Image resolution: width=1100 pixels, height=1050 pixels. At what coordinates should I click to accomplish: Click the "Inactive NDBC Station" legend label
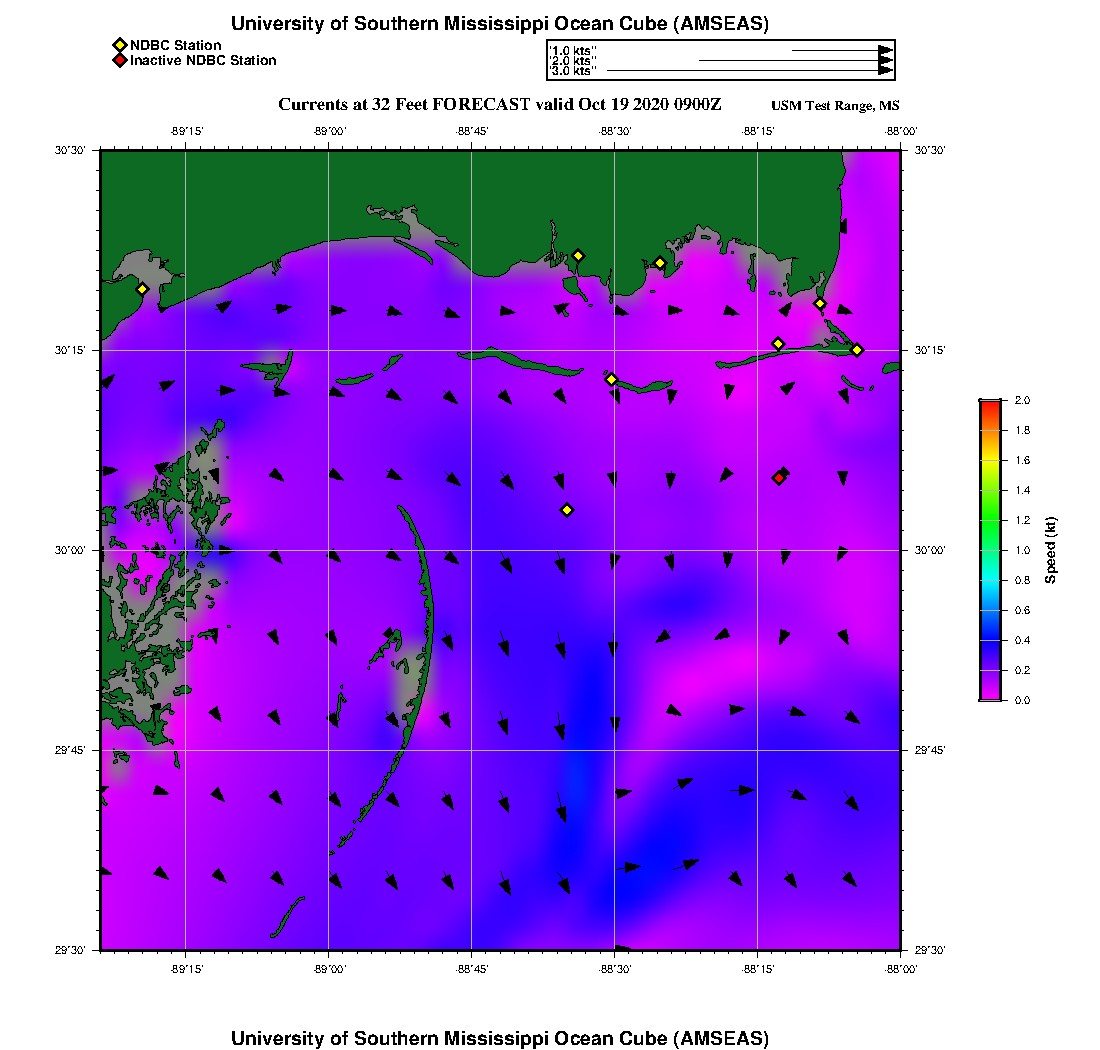[x=203, y=61]
